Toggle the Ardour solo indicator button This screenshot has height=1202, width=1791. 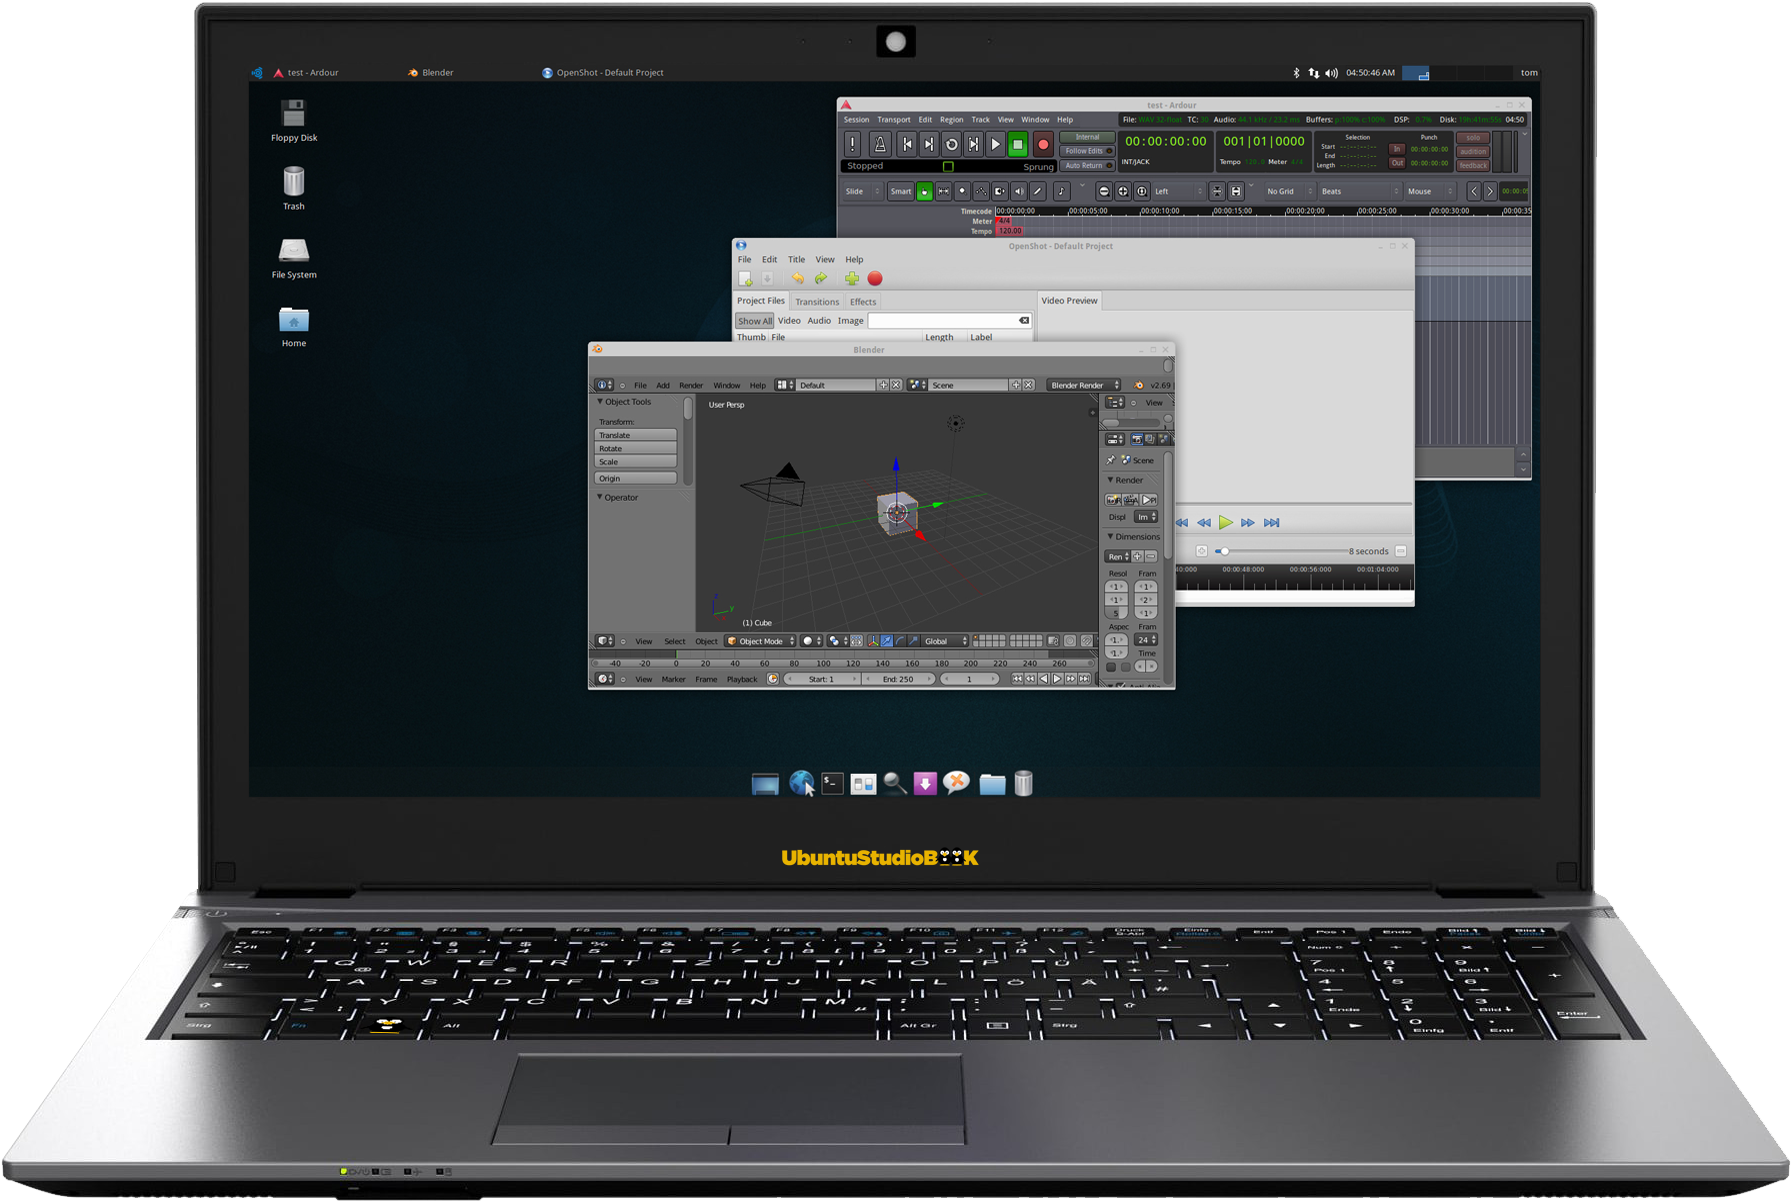pyautogui.click(x=1472, y=138)
